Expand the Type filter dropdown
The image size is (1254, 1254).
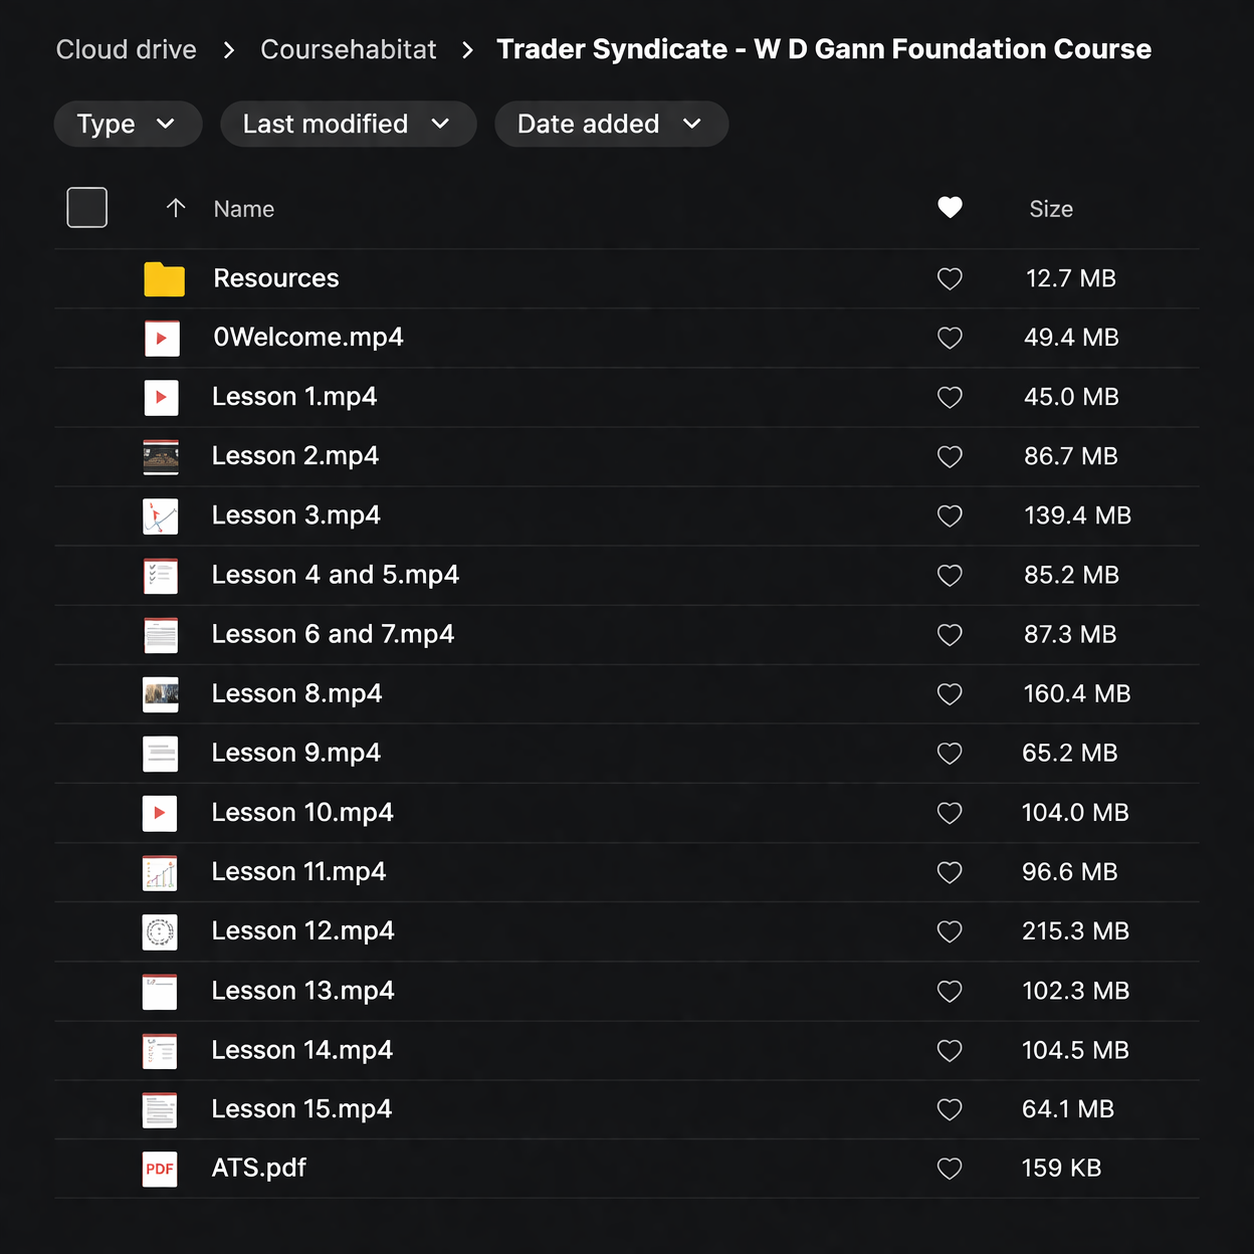[127, 124]
